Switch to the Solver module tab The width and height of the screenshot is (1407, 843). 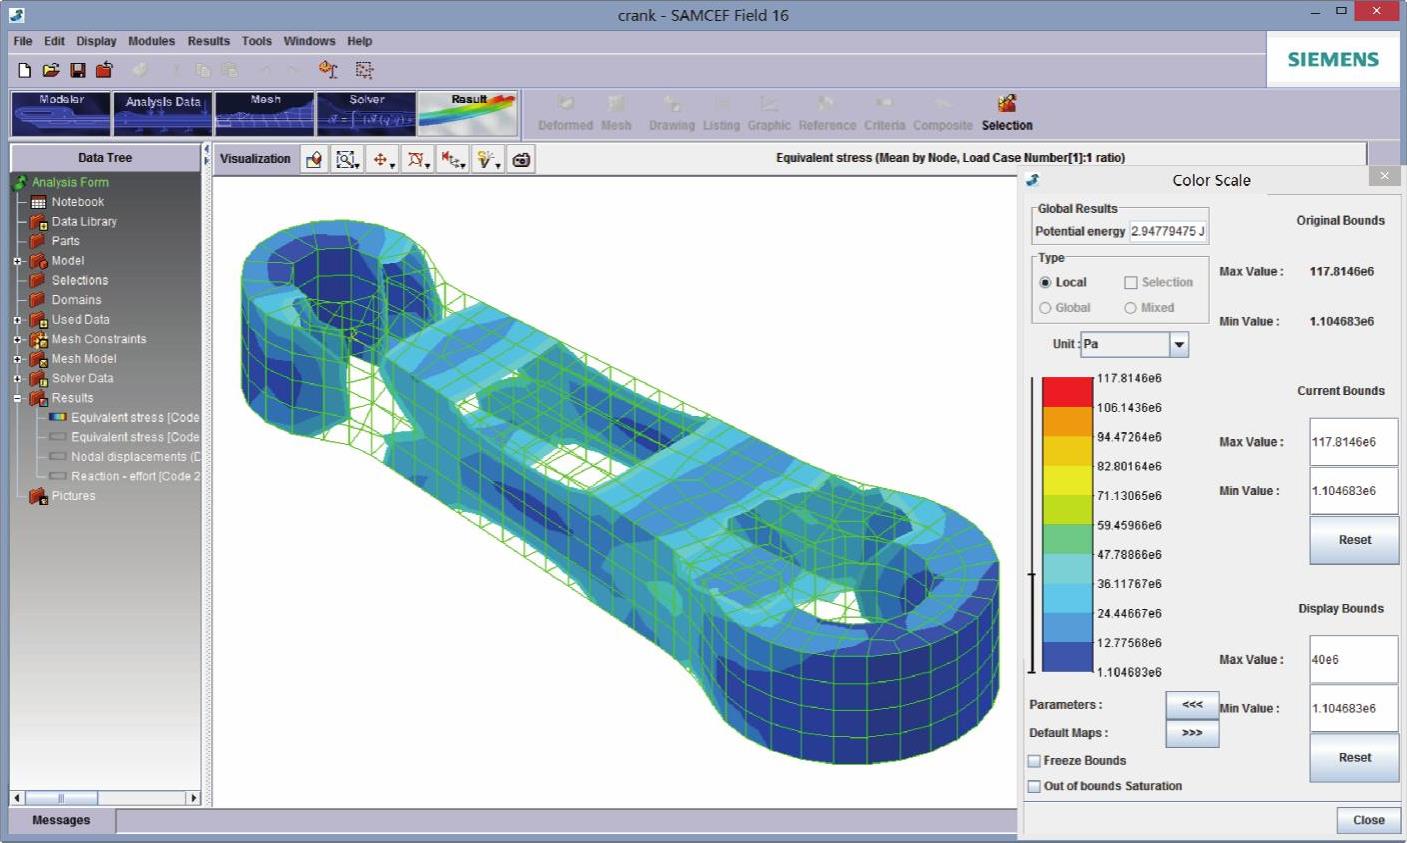point(366,114)
